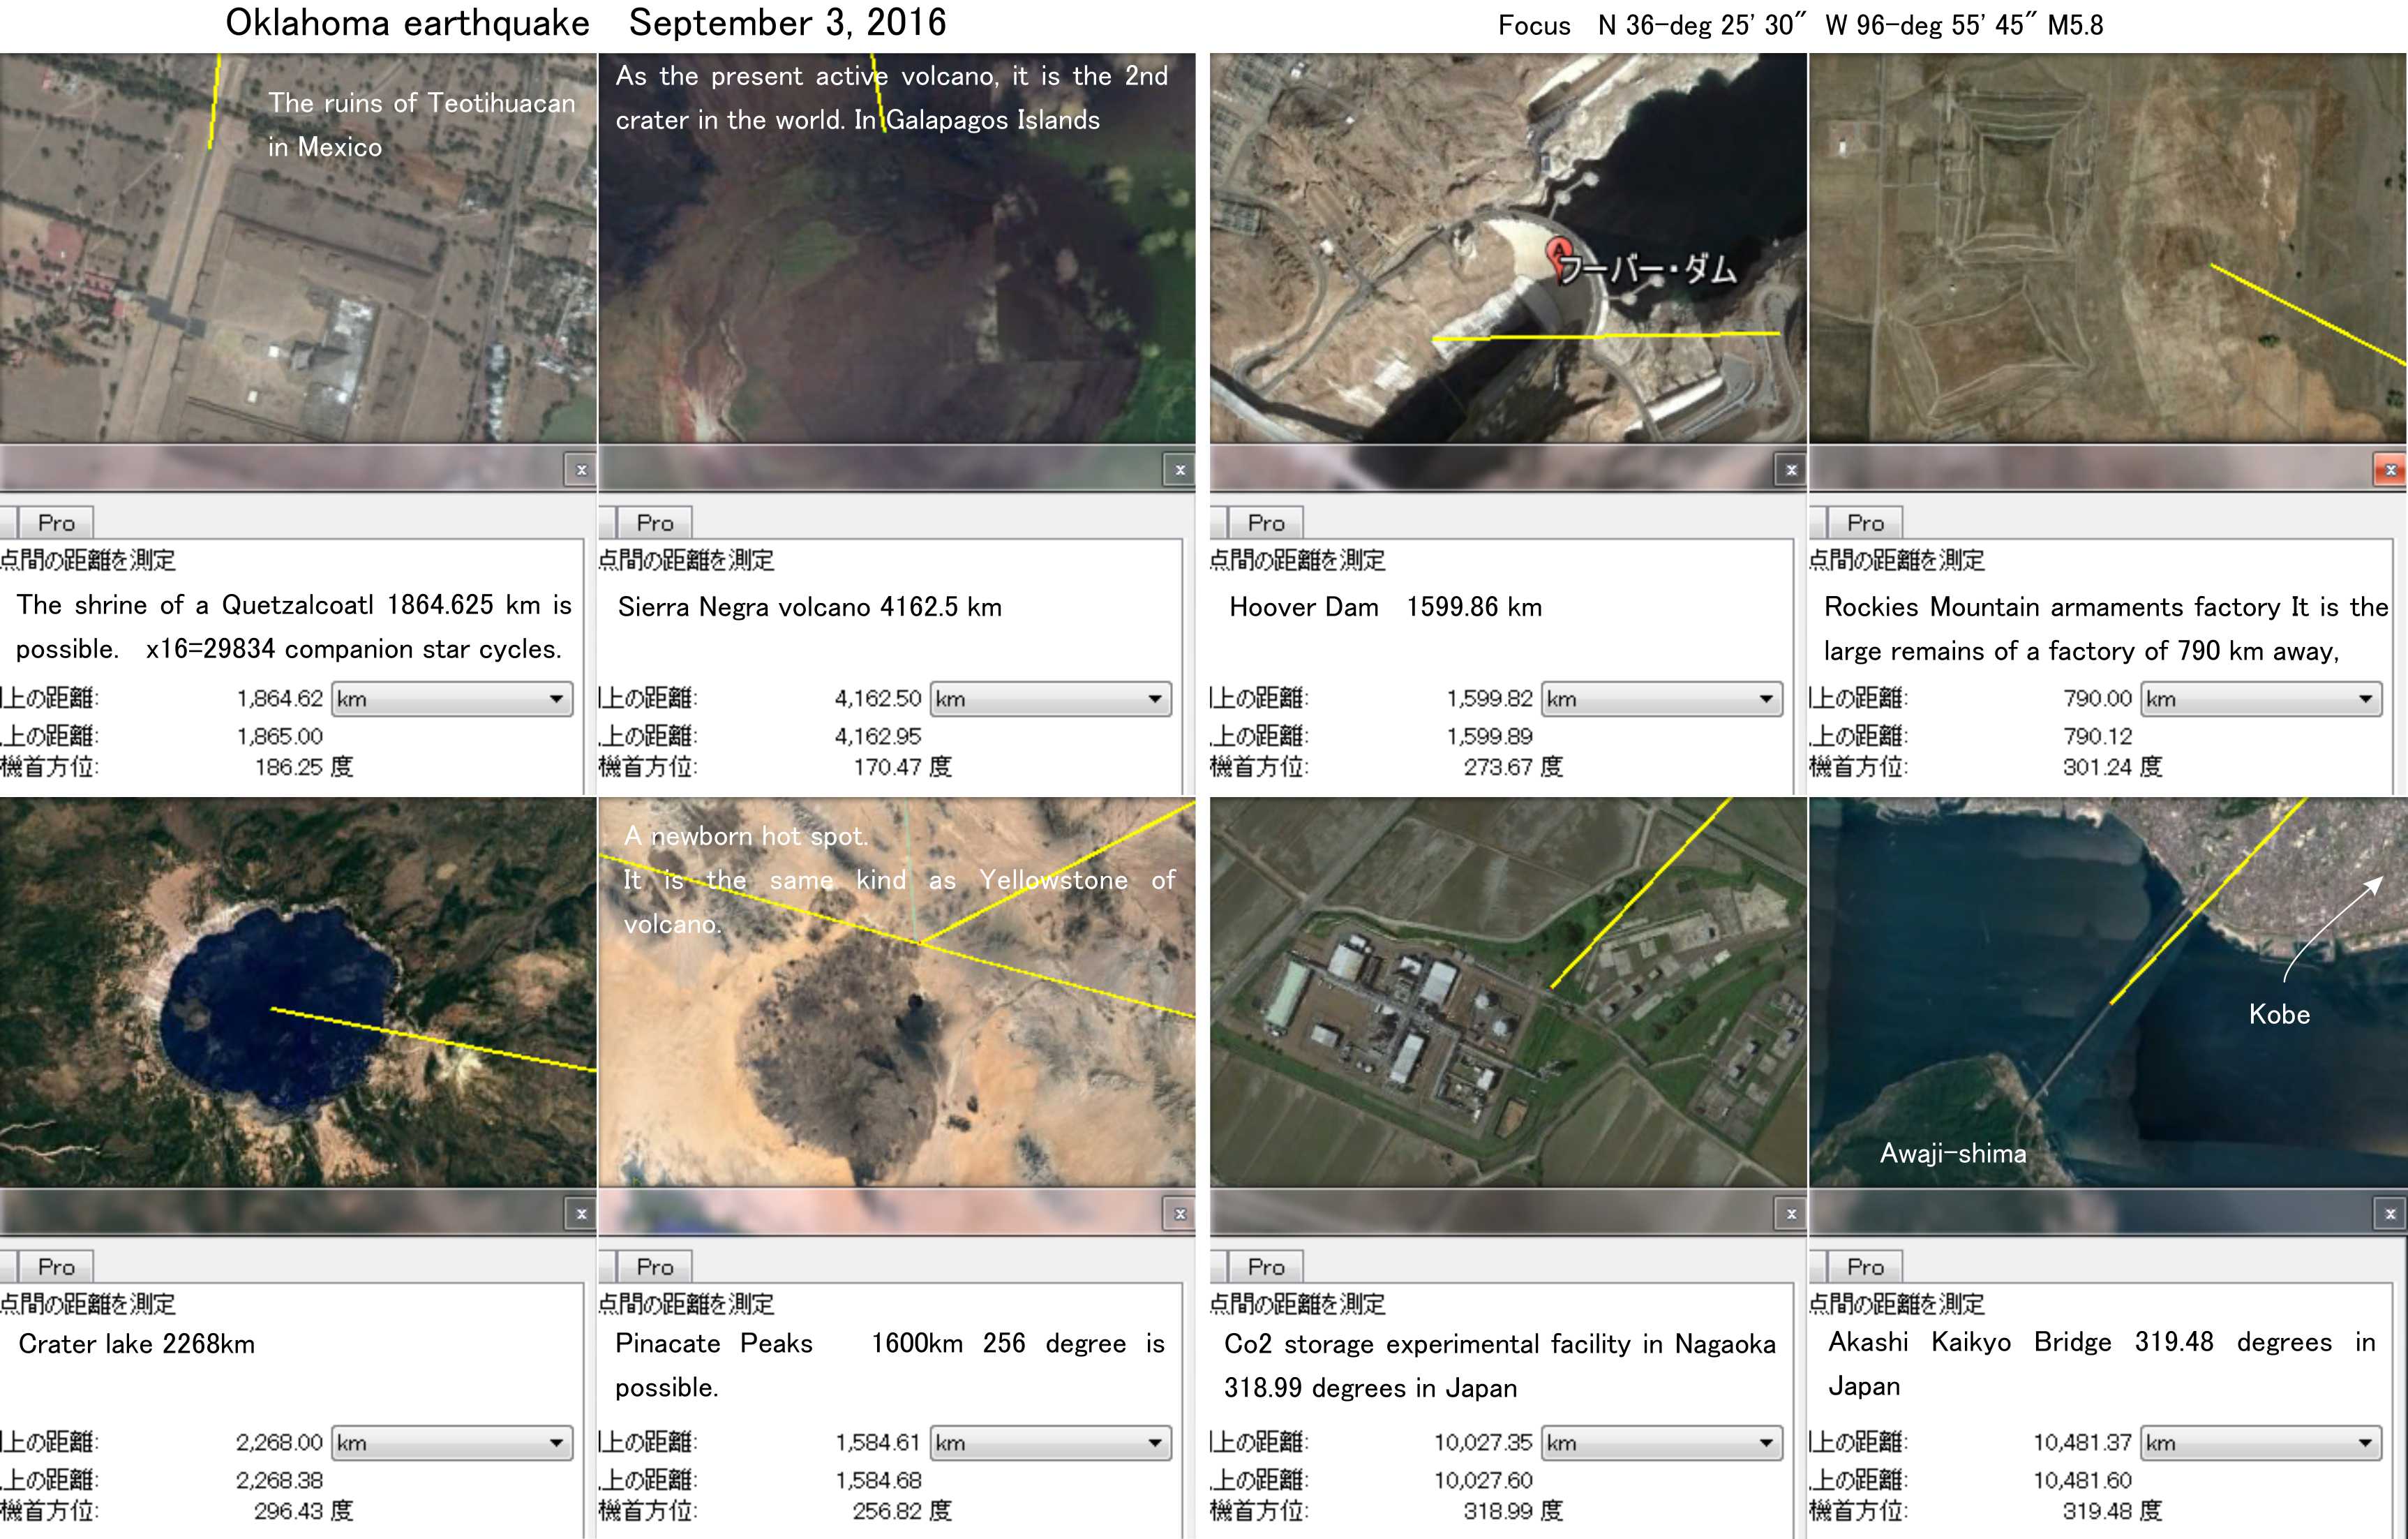Open km unit dropdown for 4,162.50 distance
Viewport: 2408px width, 1539px height.
tap(1051, 699)
